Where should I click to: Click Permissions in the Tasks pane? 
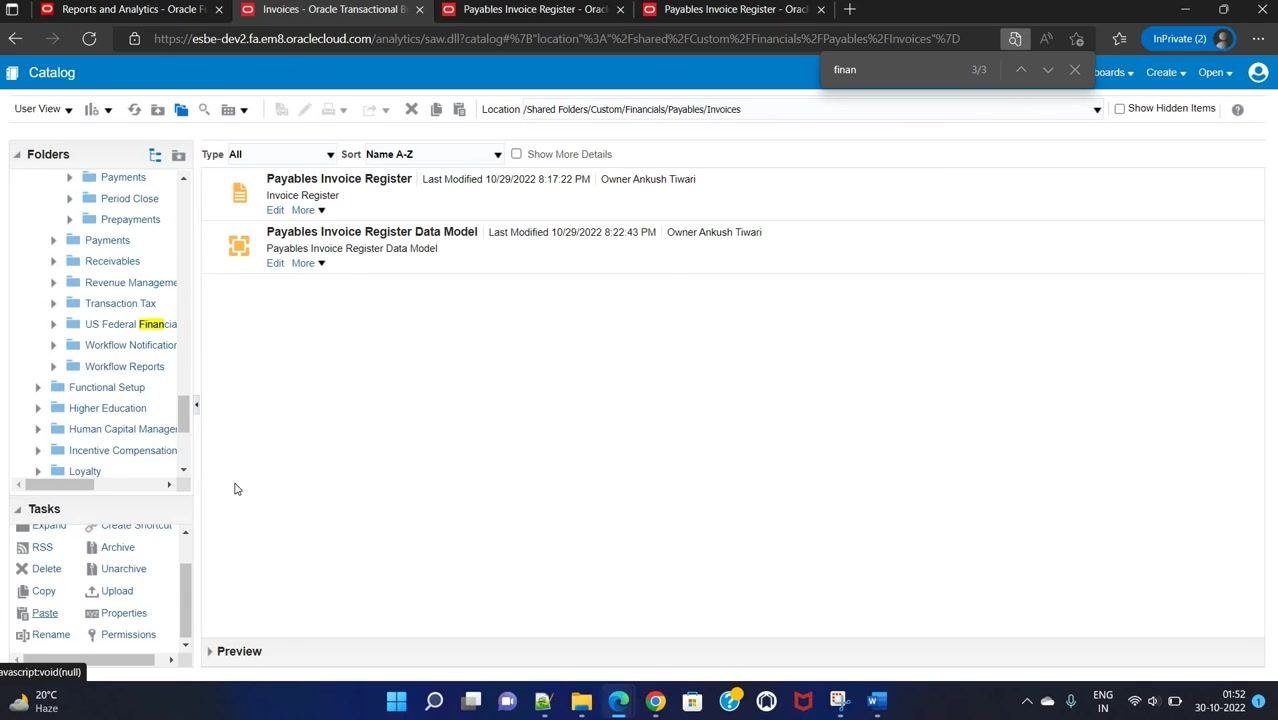128,635
